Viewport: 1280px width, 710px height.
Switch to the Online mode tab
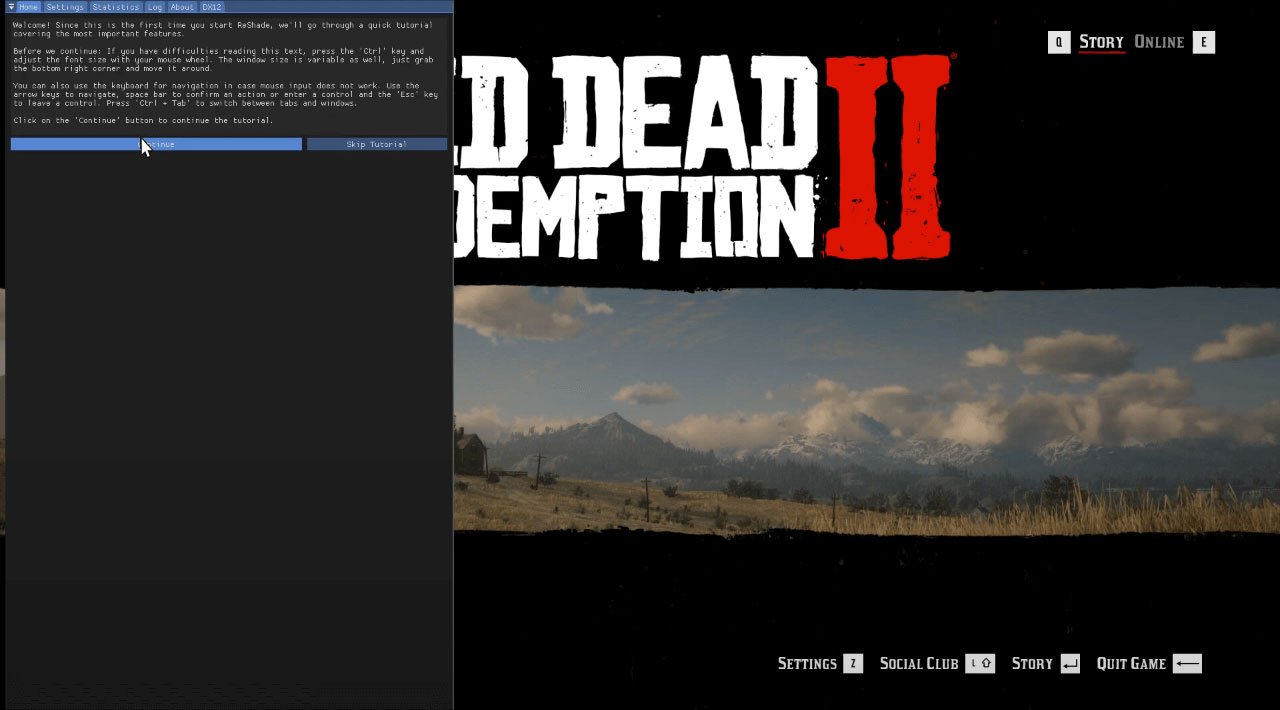1159,42
